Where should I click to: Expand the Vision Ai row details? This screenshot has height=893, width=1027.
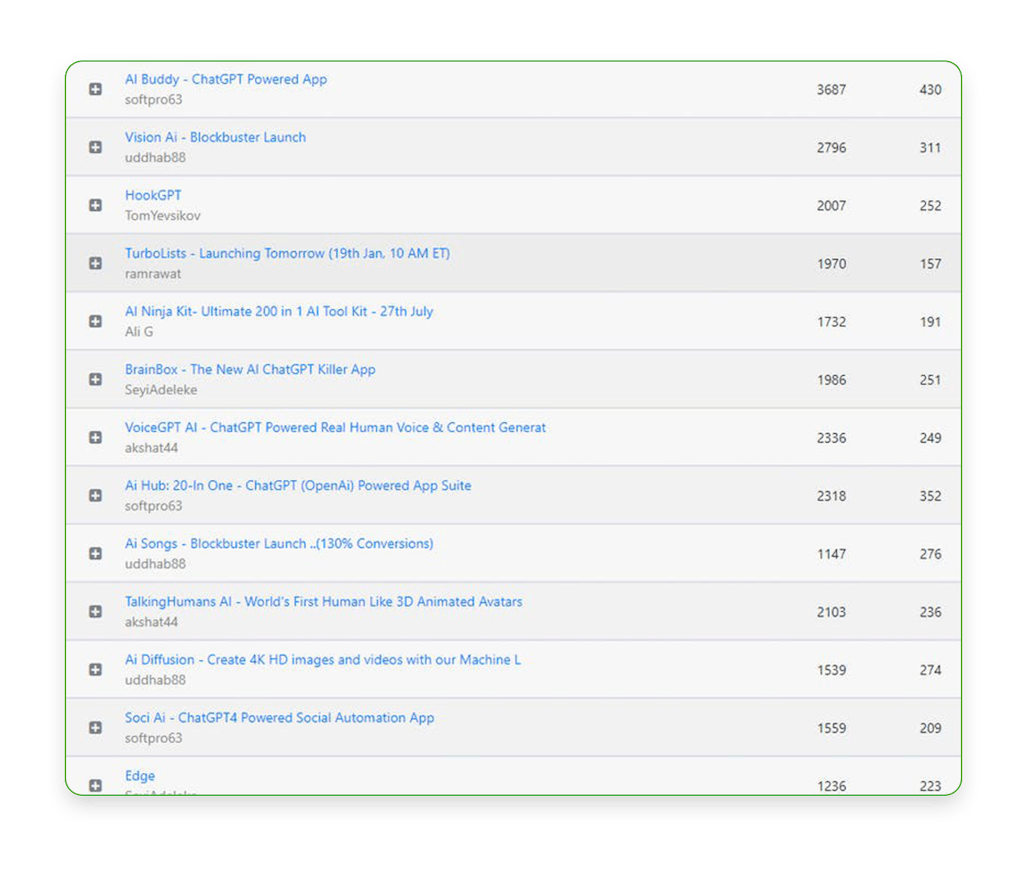coord(95,147)
